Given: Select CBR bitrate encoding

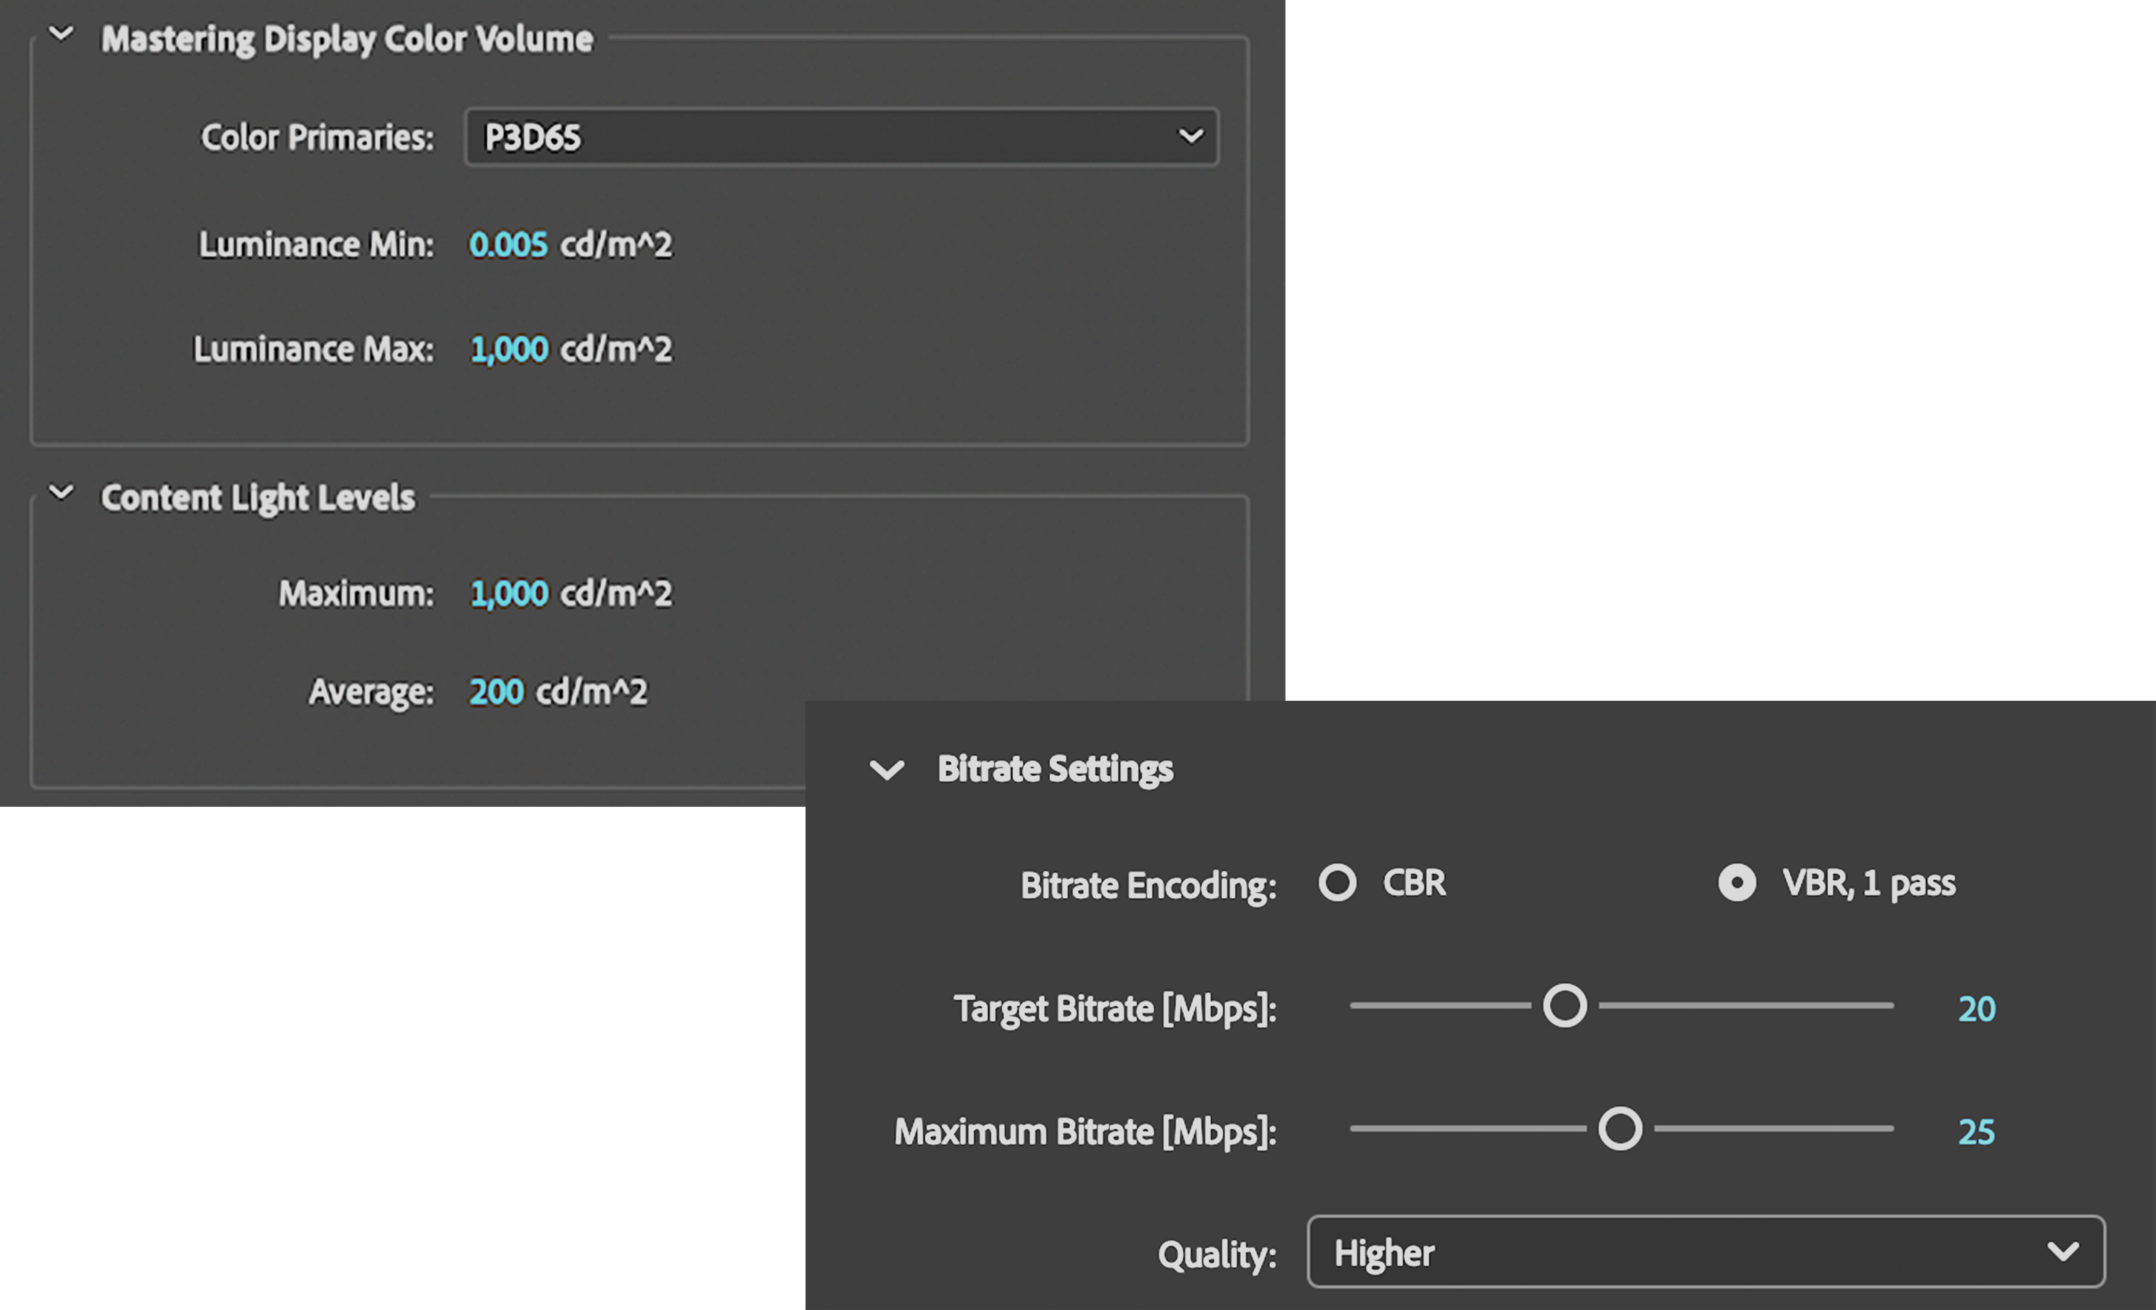Looking at the screenshot, I should (x=1337, y=883).
